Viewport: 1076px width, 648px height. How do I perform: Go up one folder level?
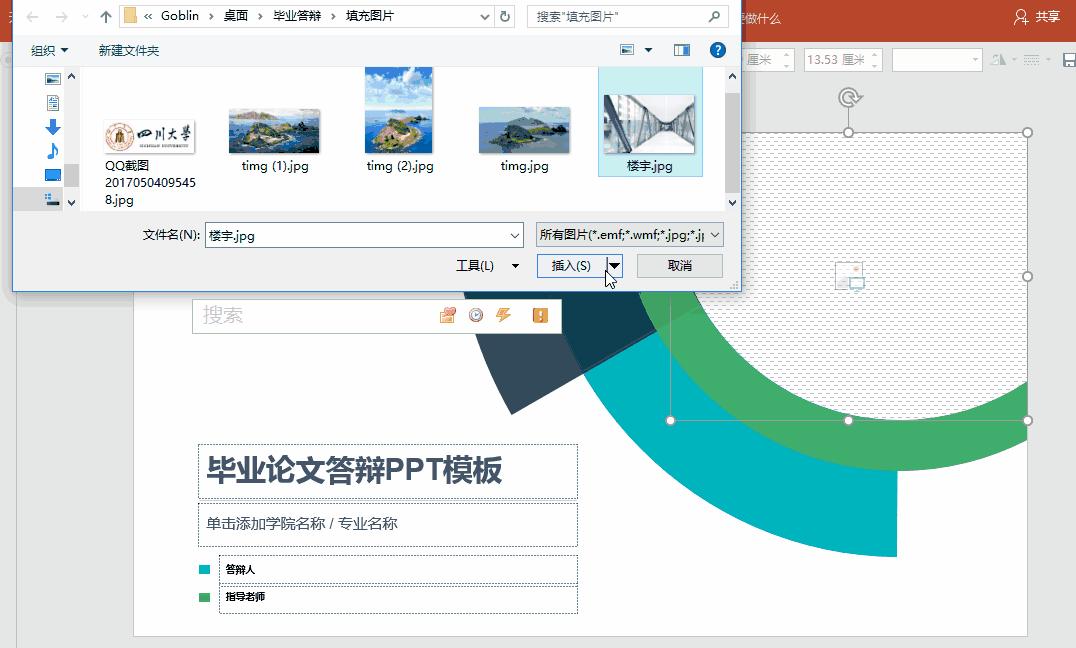(106, 16)
